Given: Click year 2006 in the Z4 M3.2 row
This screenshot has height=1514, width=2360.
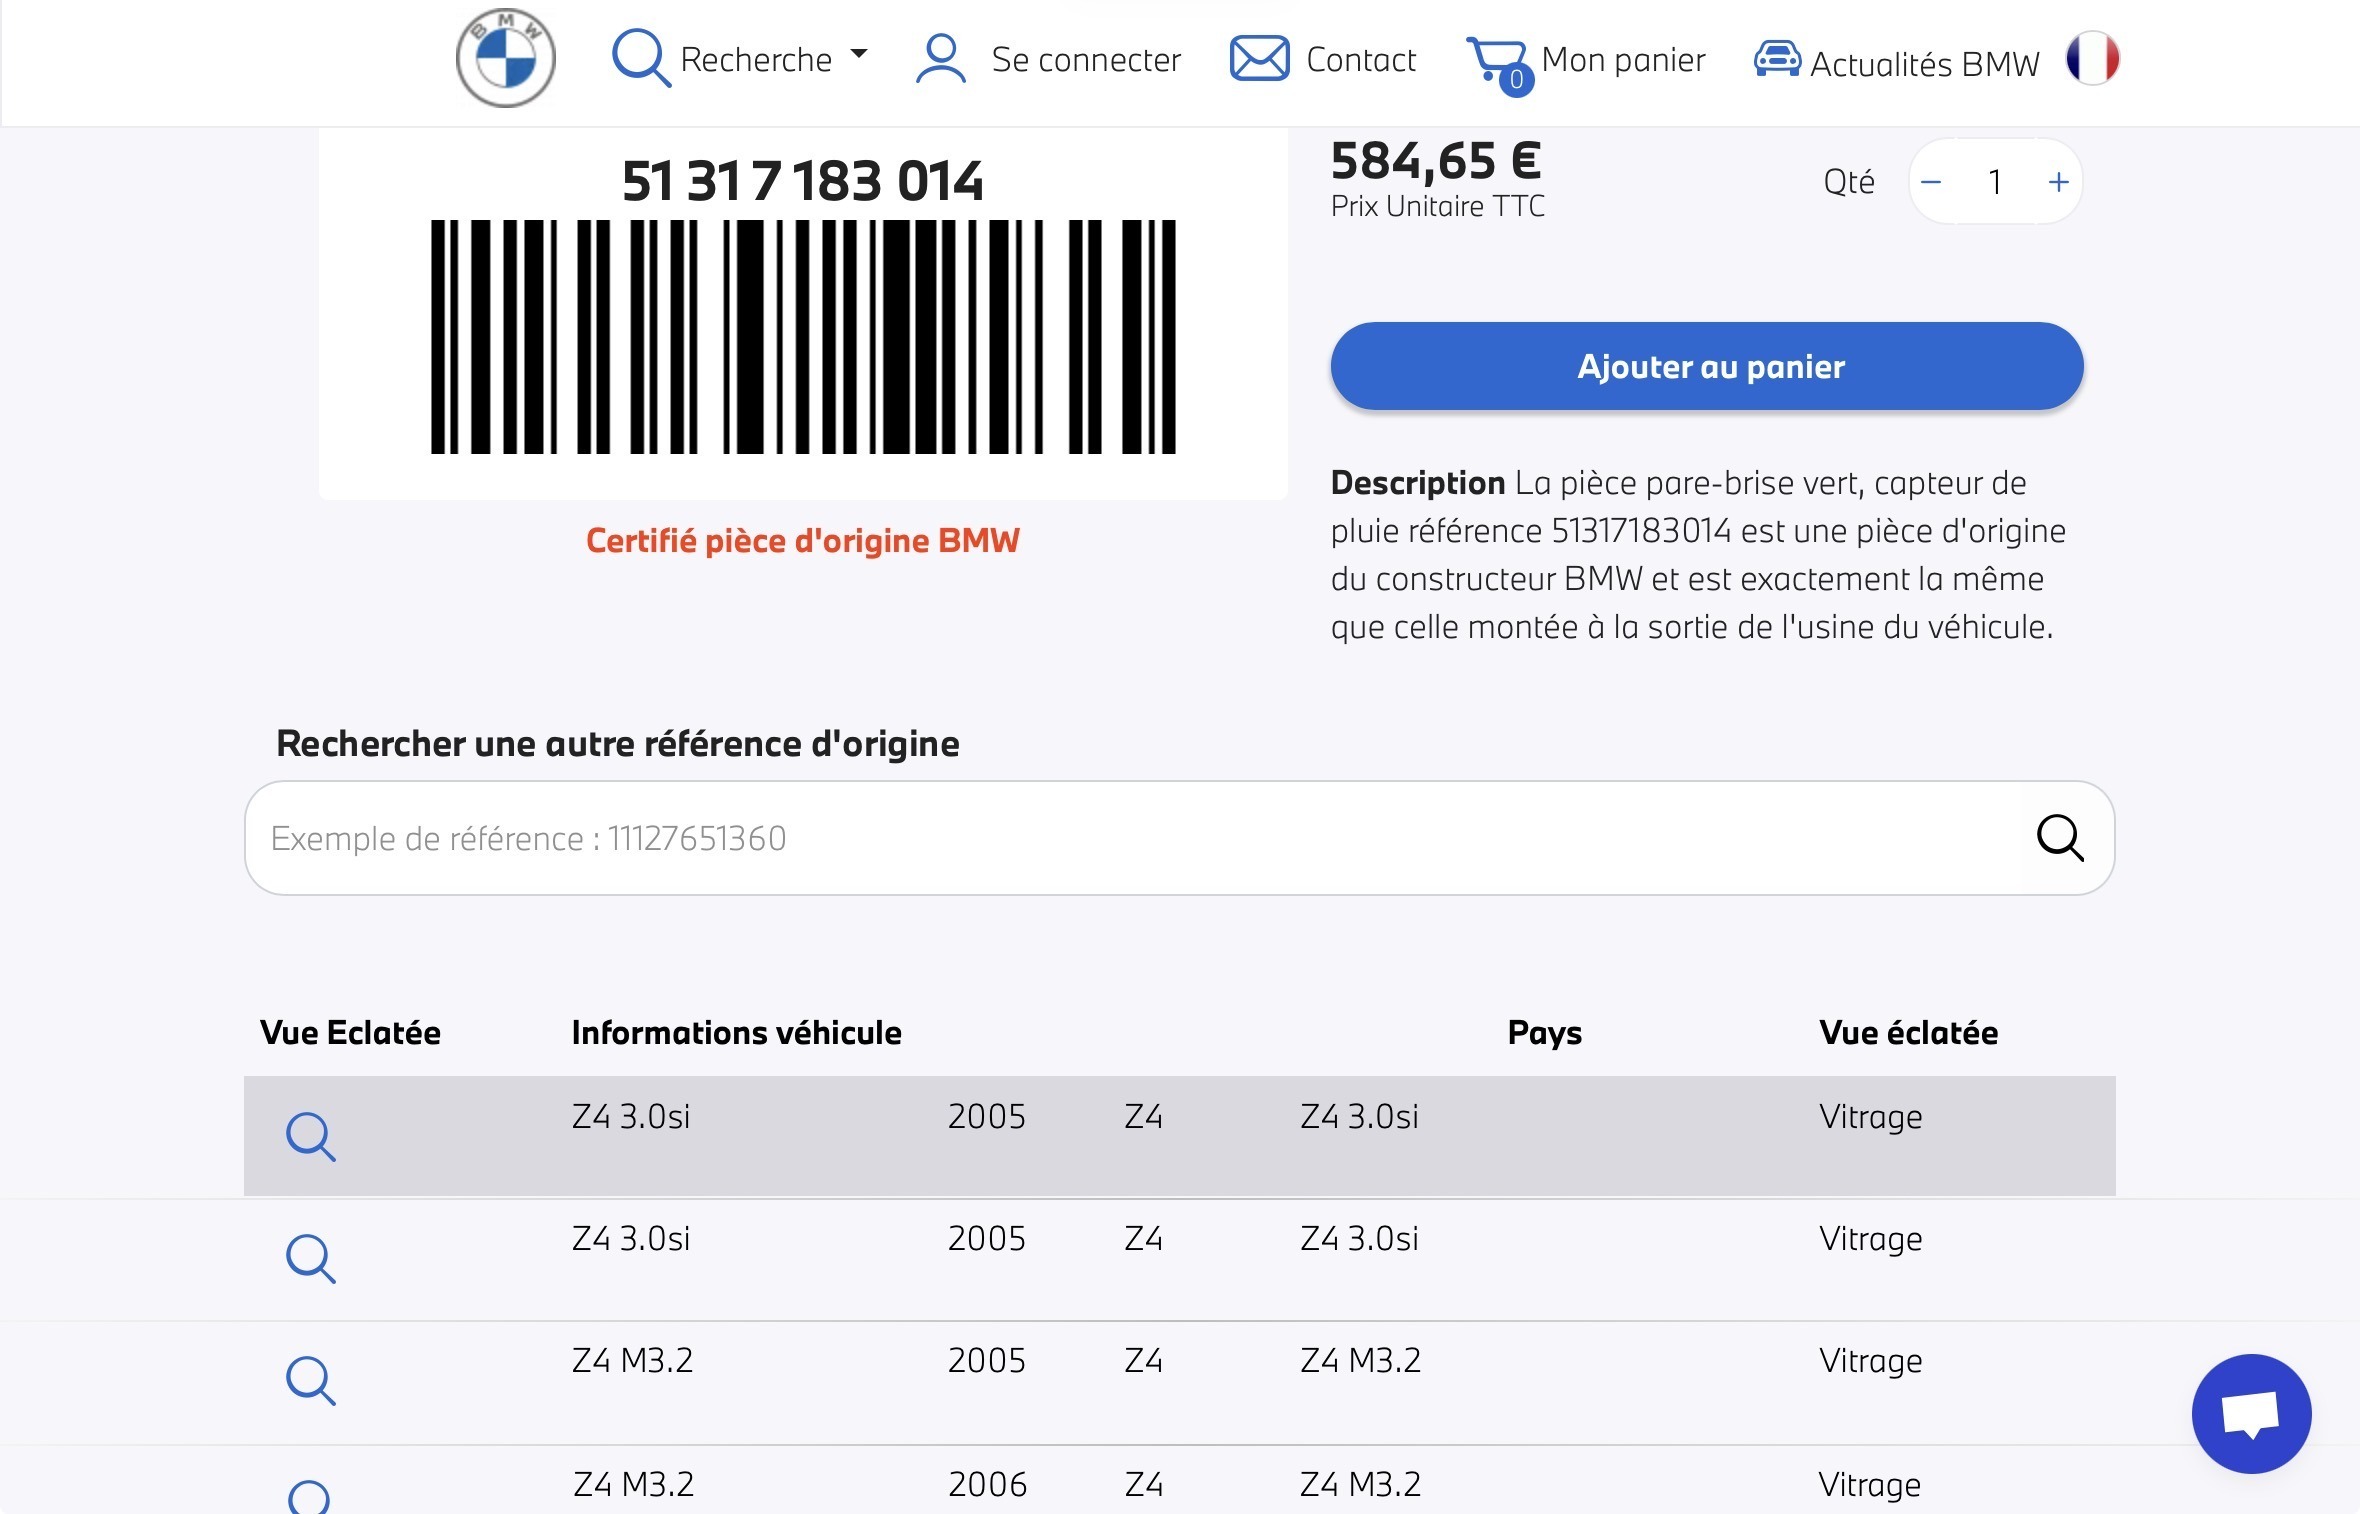Looking at the screenshot, I should coord(987,1484).
